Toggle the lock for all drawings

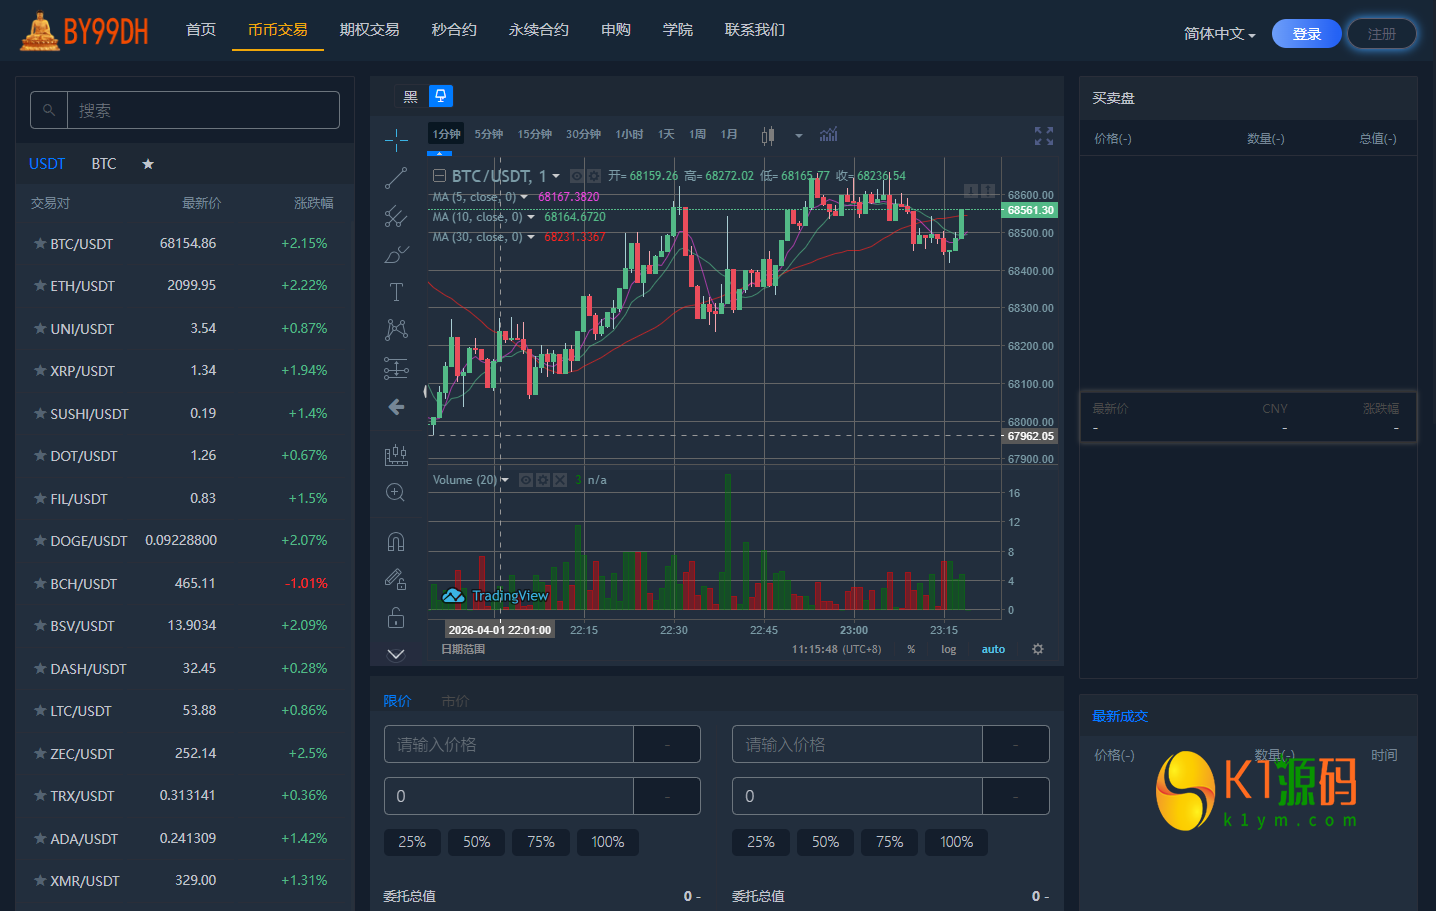[396, 617]
